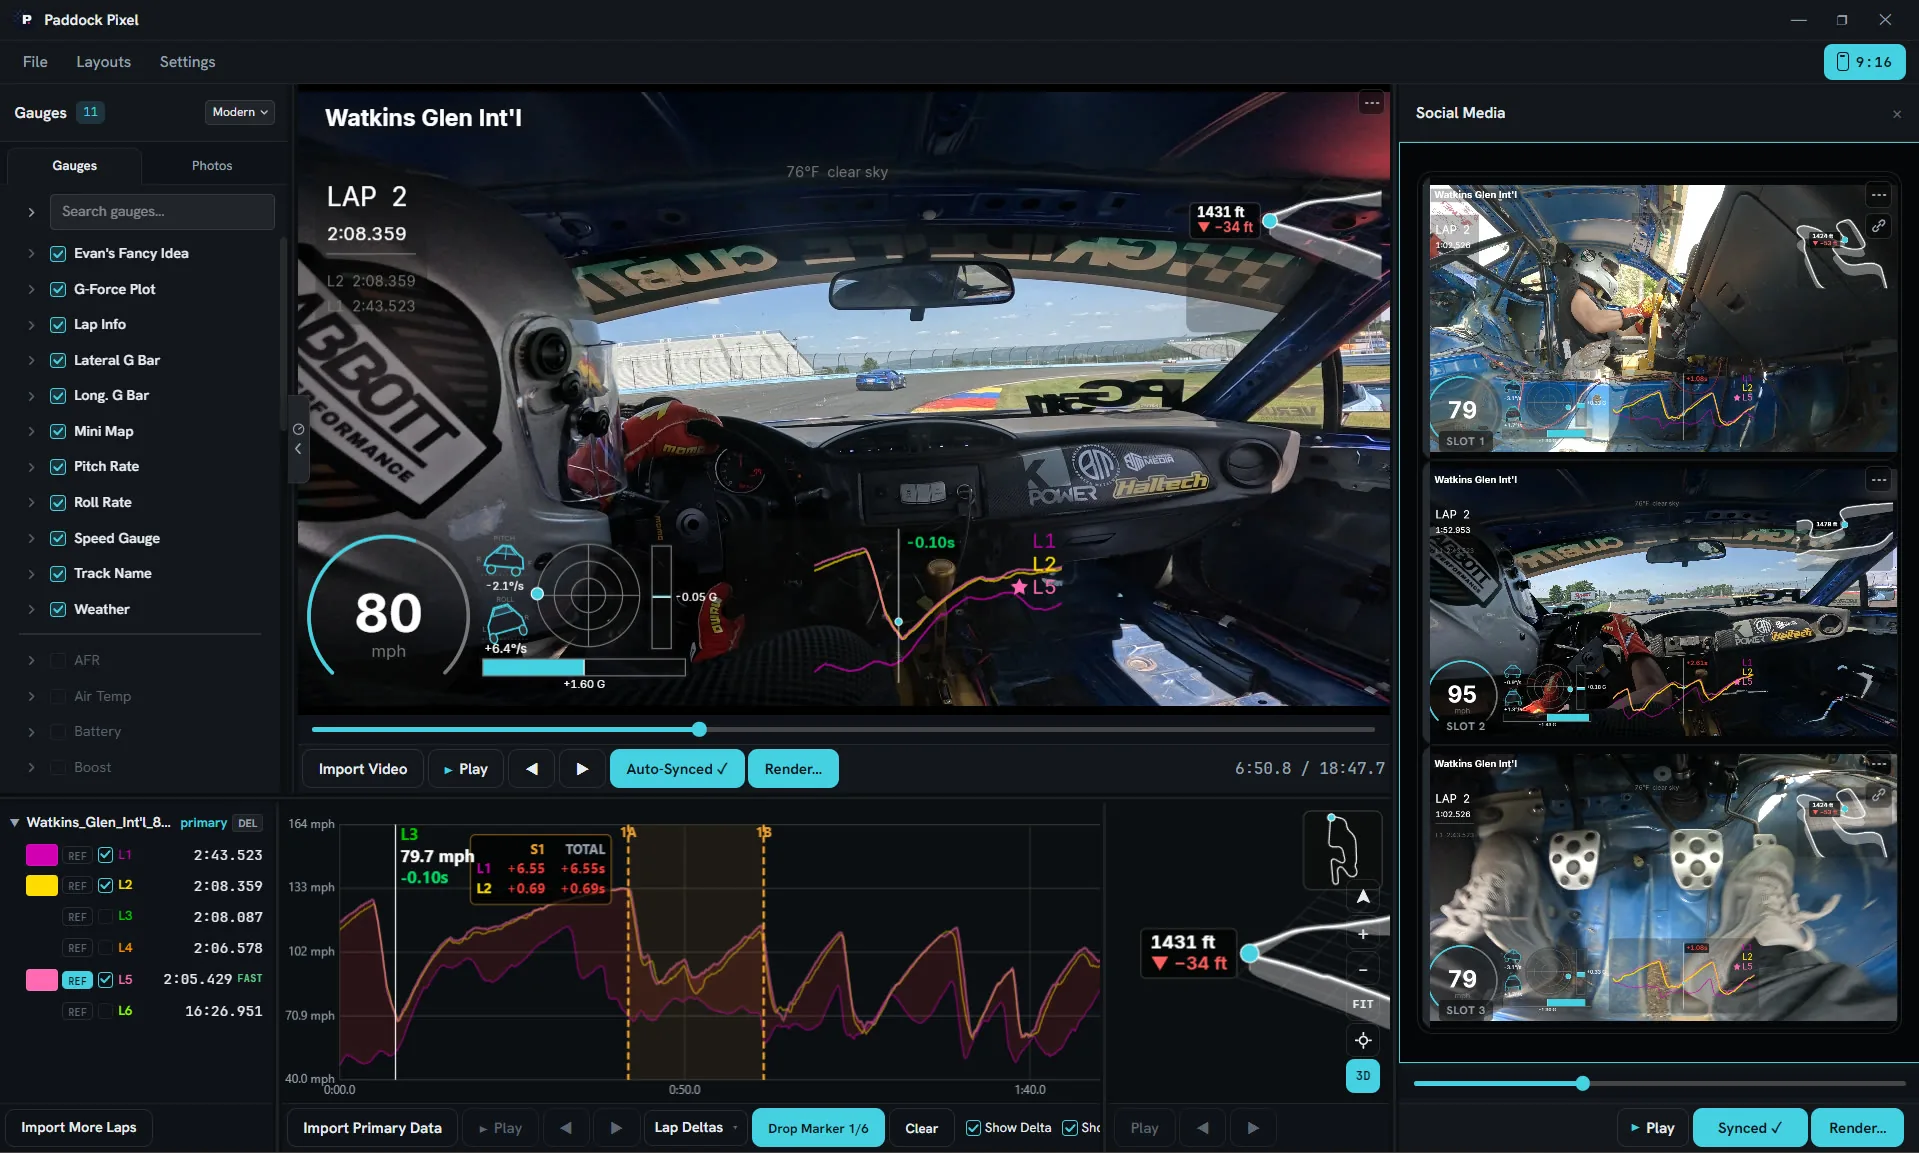The height and width of the screenshot is (1153, 1919).
Task: Zoom out on the track map
Action: [1362, 969]
